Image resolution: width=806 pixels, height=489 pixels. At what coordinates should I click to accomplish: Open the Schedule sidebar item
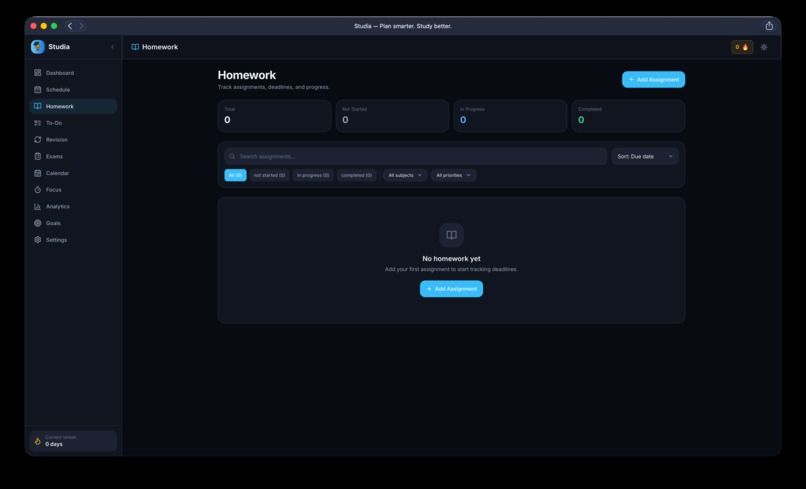(73, 89)
